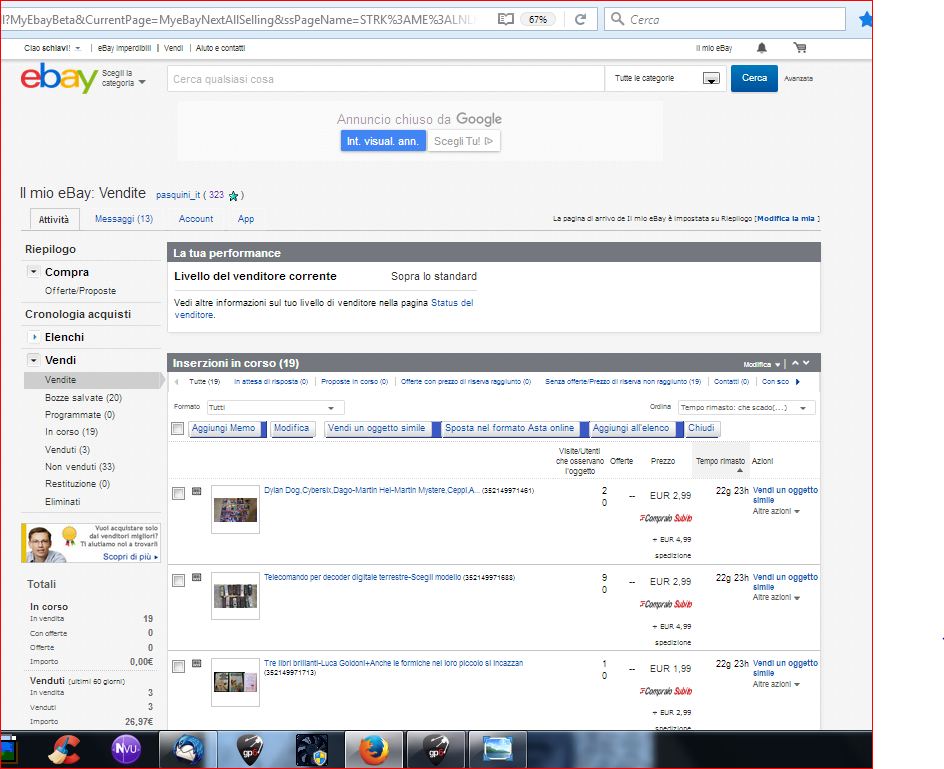Click Modifica button above listings
Screen dimensions: 944x769
coord(291,428)
